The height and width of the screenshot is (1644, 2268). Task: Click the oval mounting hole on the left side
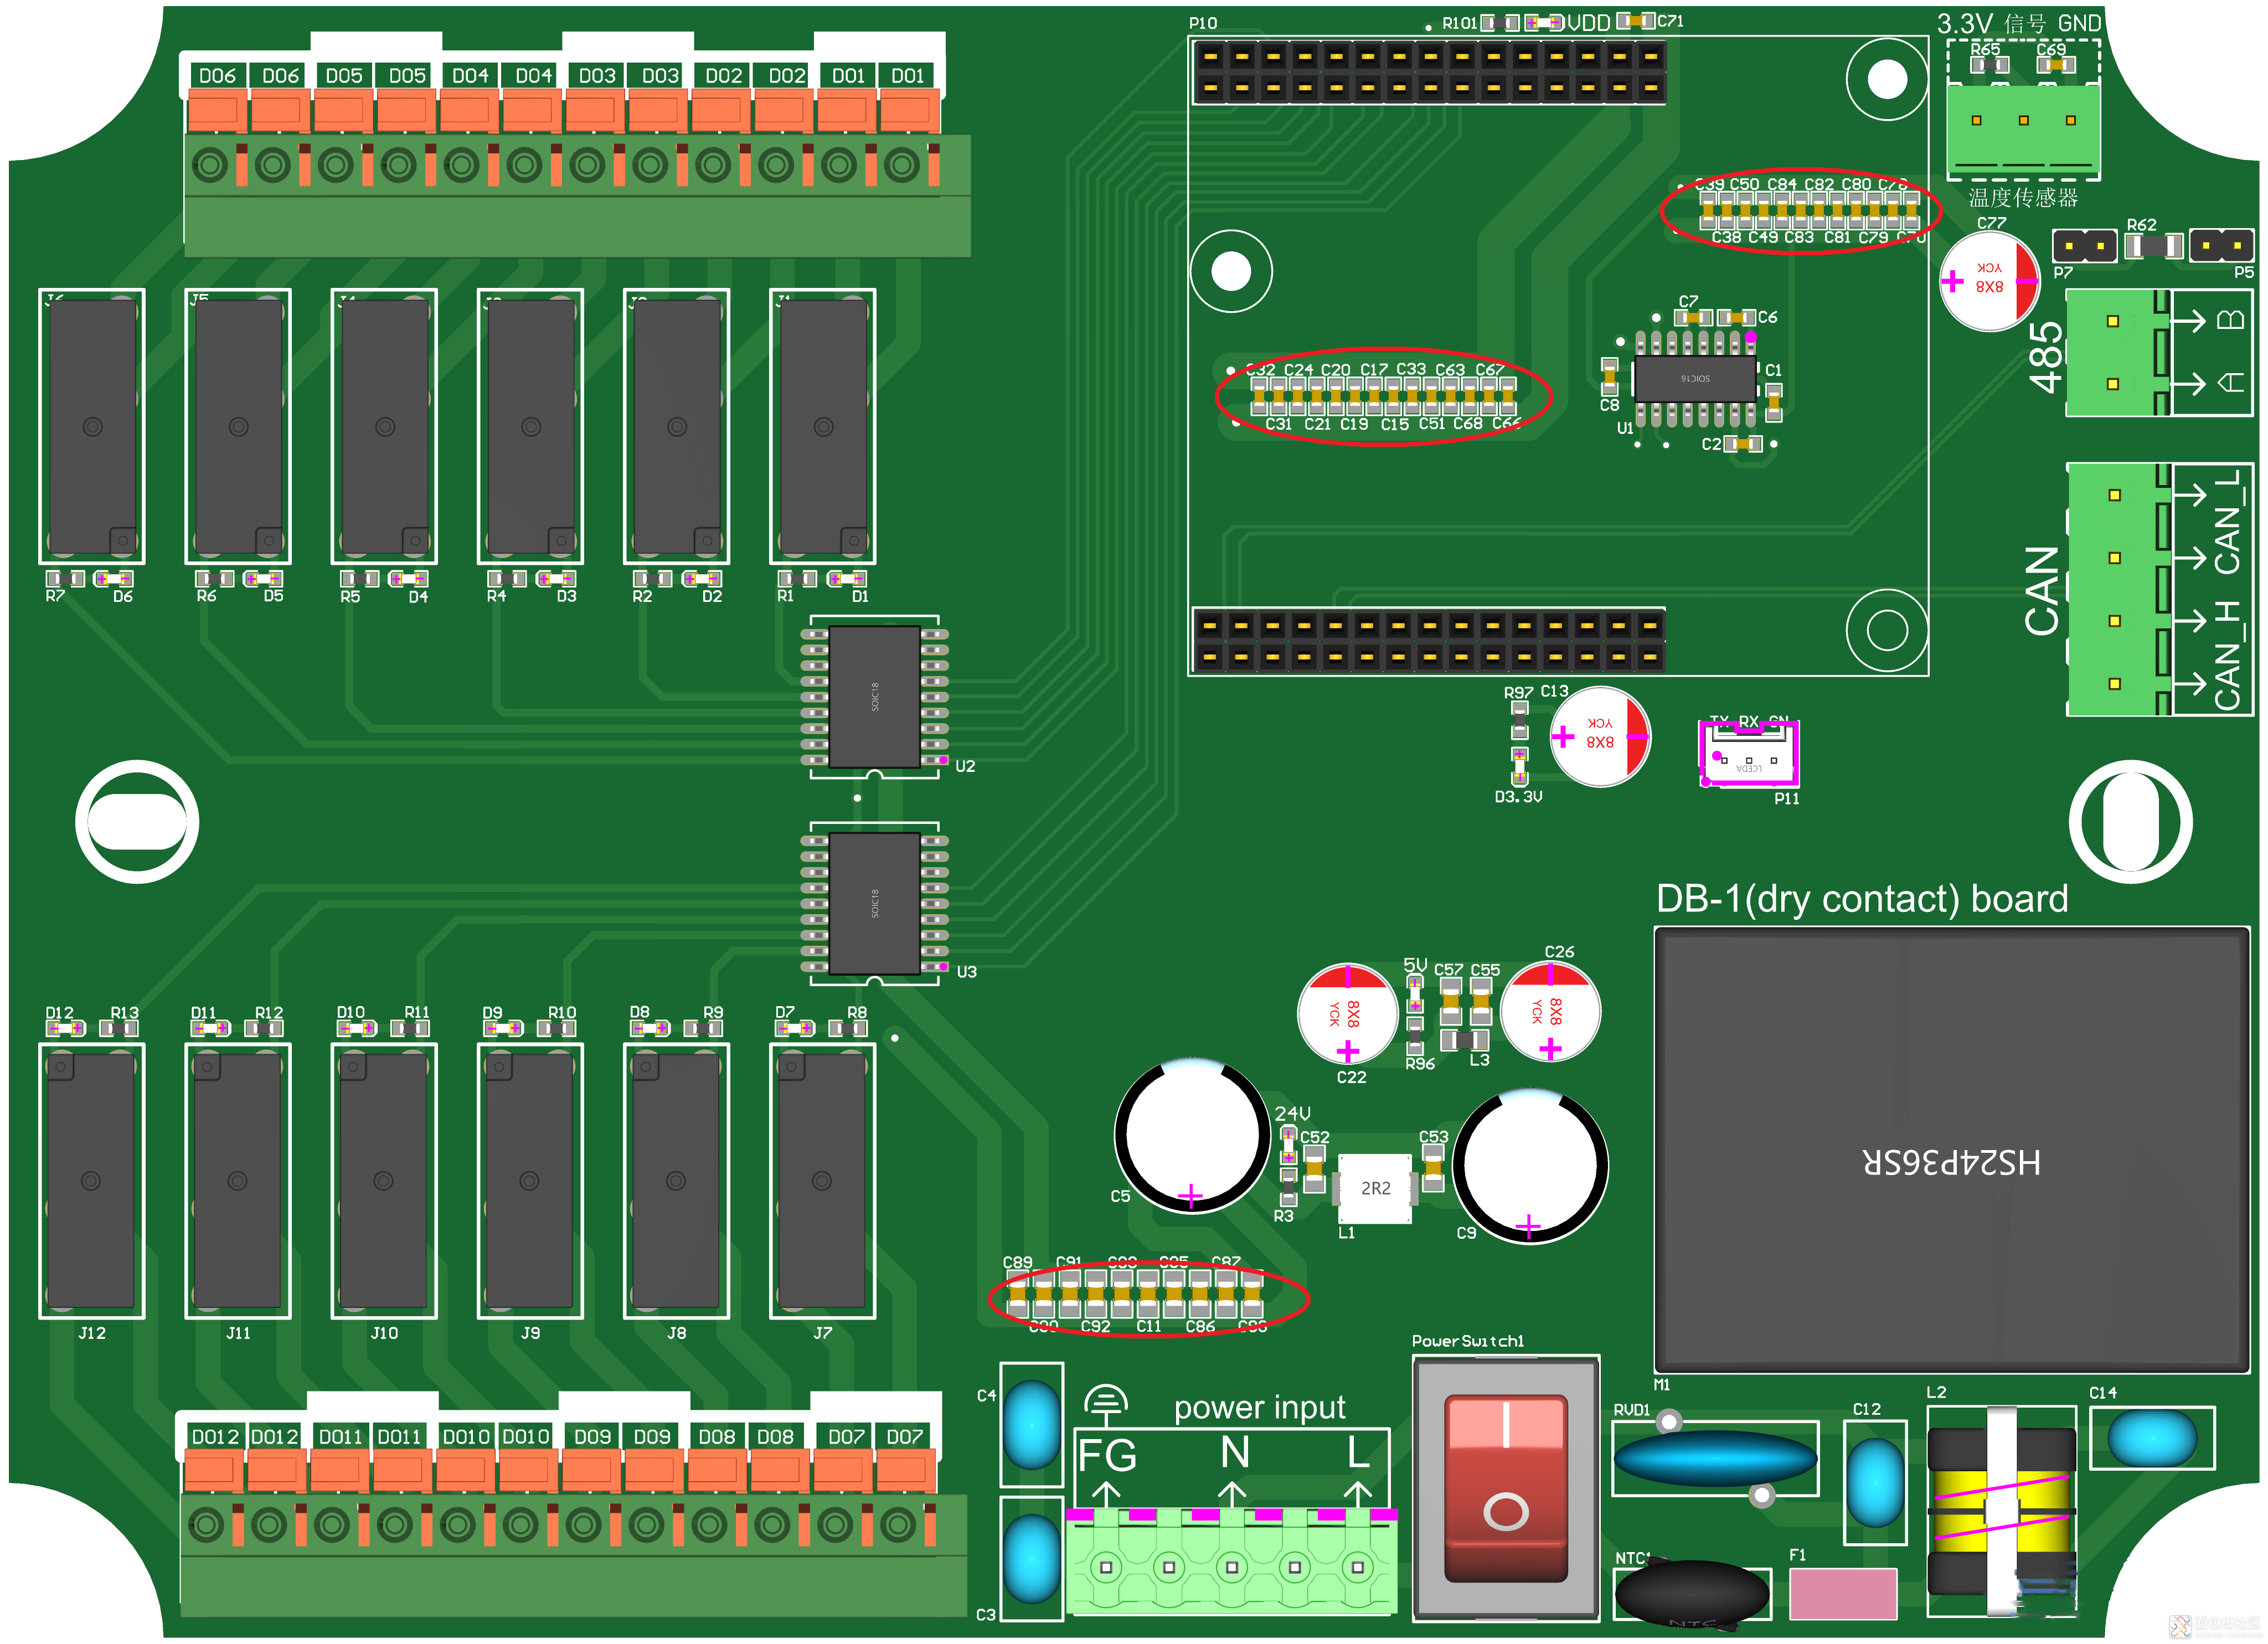pos(137,822)
